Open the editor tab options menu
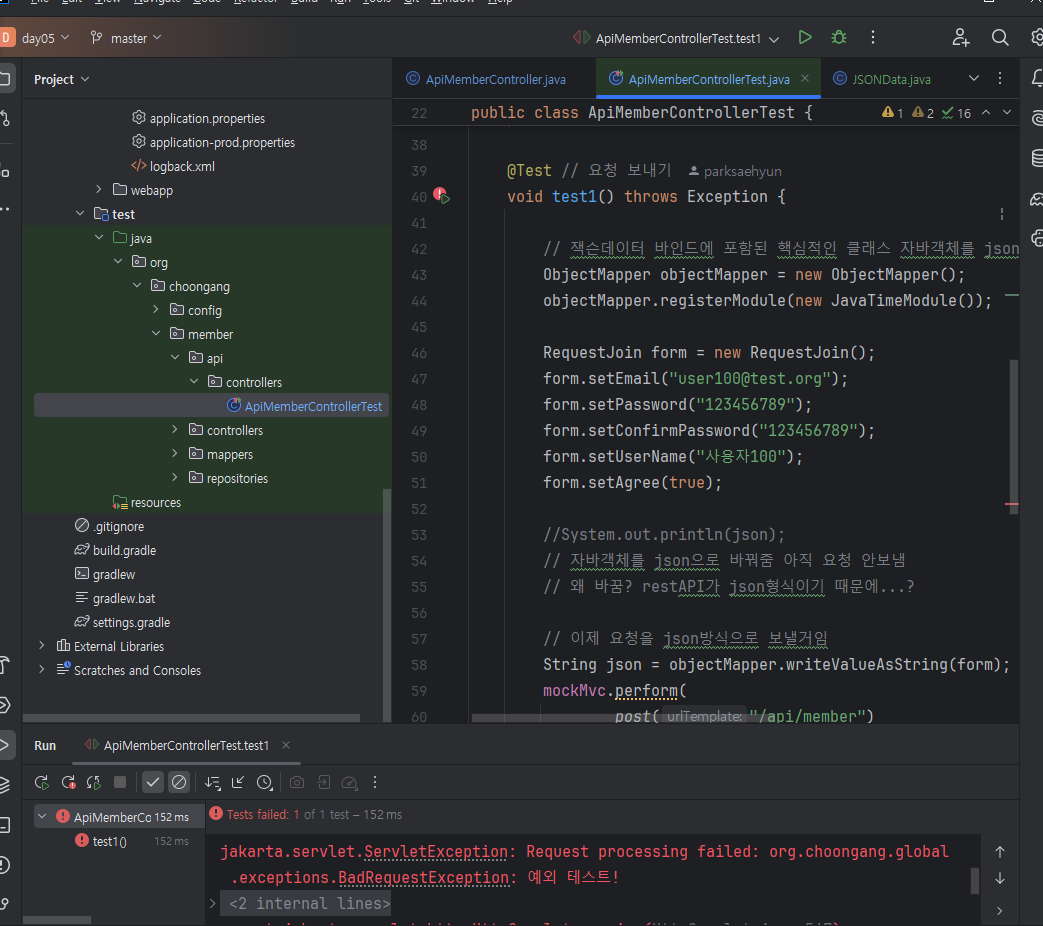This screenshot has width=1043, height=926. 1000,78
